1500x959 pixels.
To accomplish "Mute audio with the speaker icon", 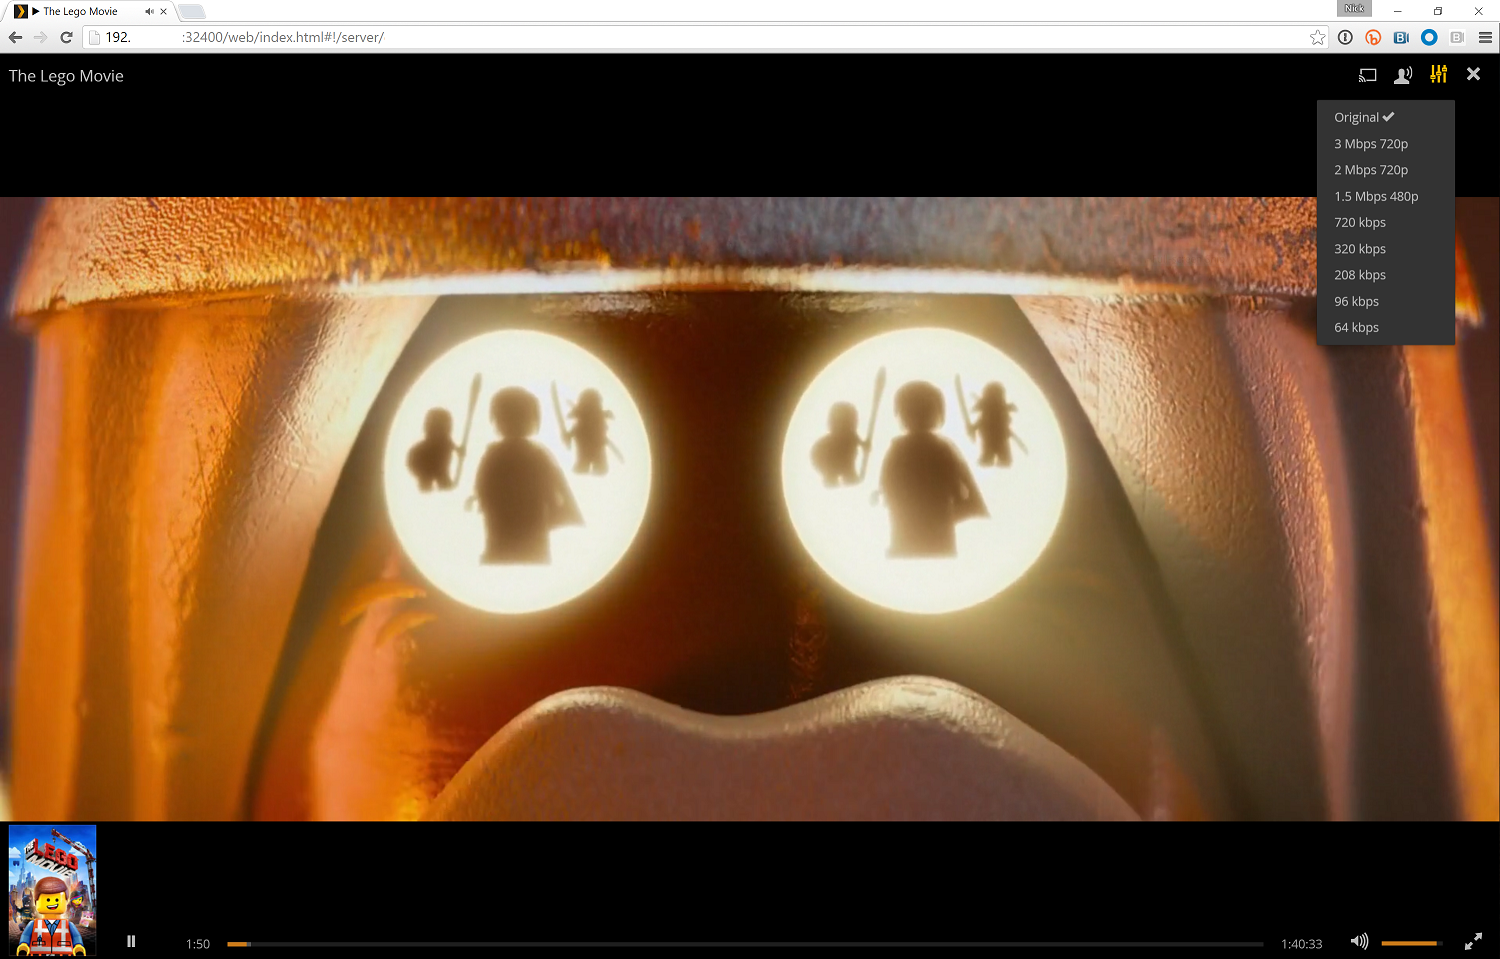I will tap(1359, 941).
